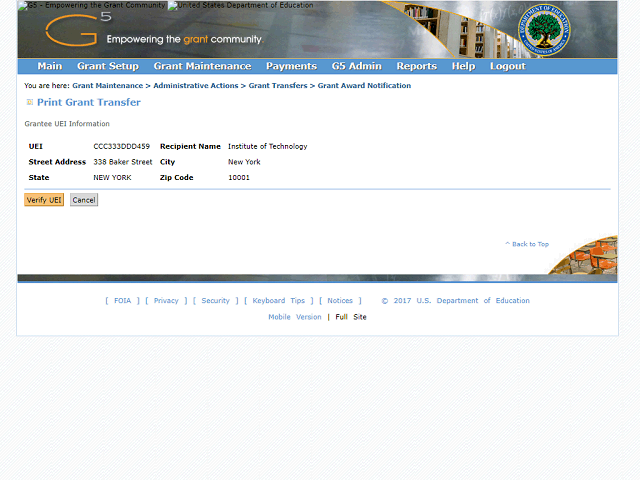The image size is (640, 480).
Task: Open the Keyboard Tips footer link
Action: tap(279, 301)
